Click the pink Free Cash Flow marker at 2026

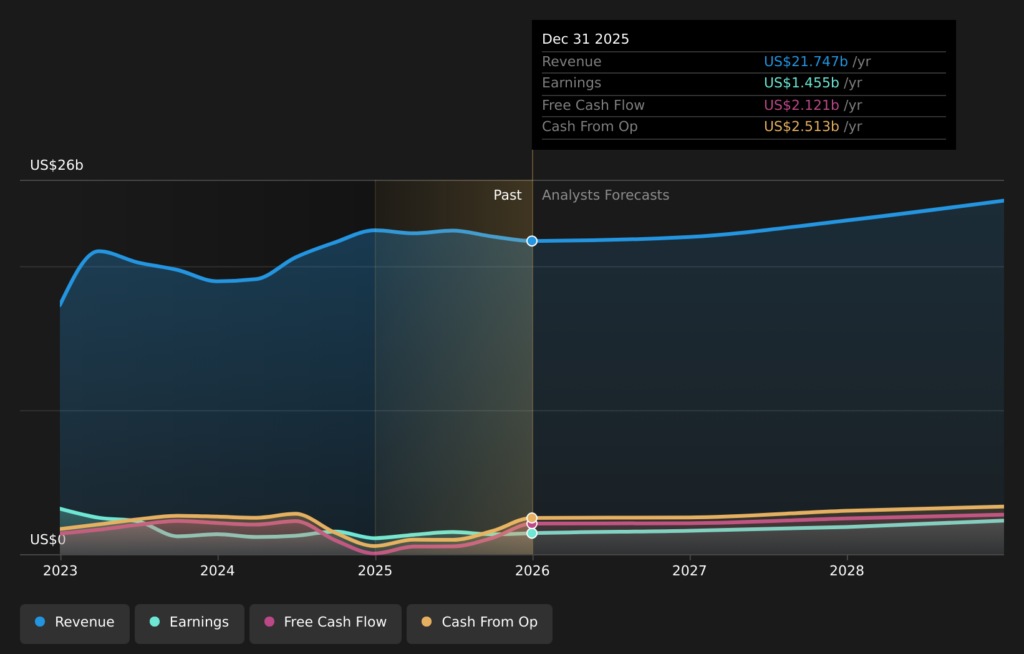coord(532,524)
